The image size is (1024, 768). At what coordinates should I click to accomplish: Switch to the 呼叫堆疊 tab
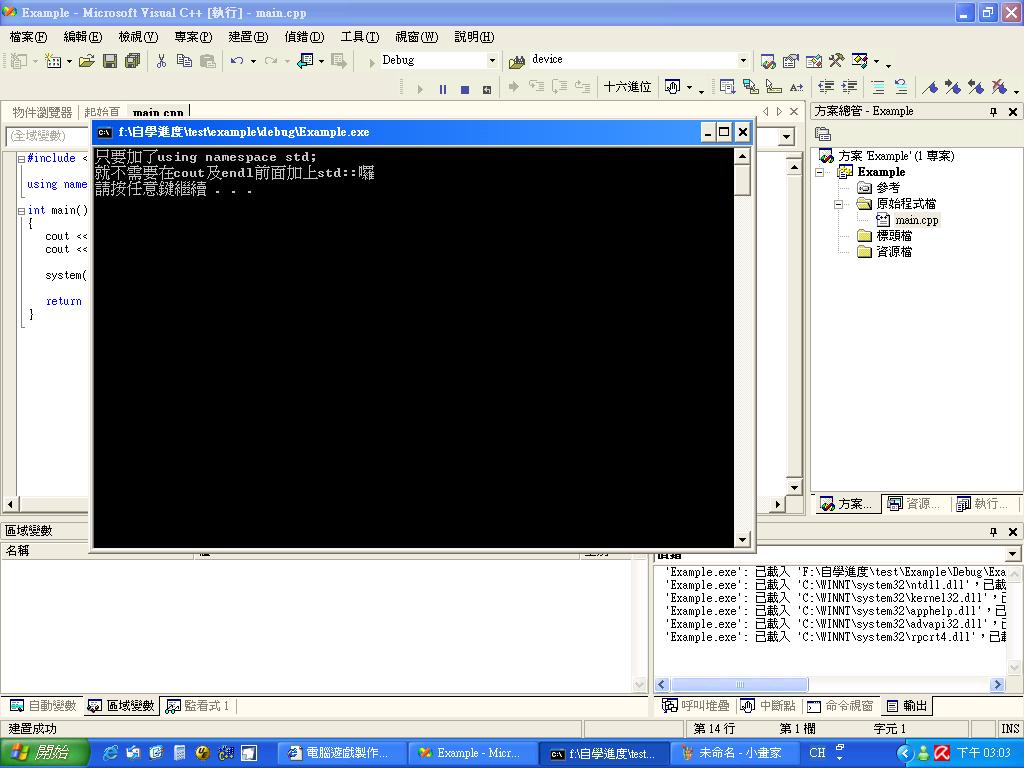click(x=696, y=706)
